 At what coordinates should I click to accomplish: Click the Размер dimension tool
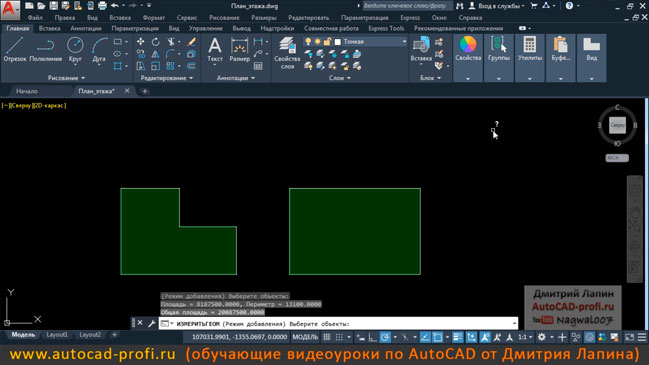239,49
